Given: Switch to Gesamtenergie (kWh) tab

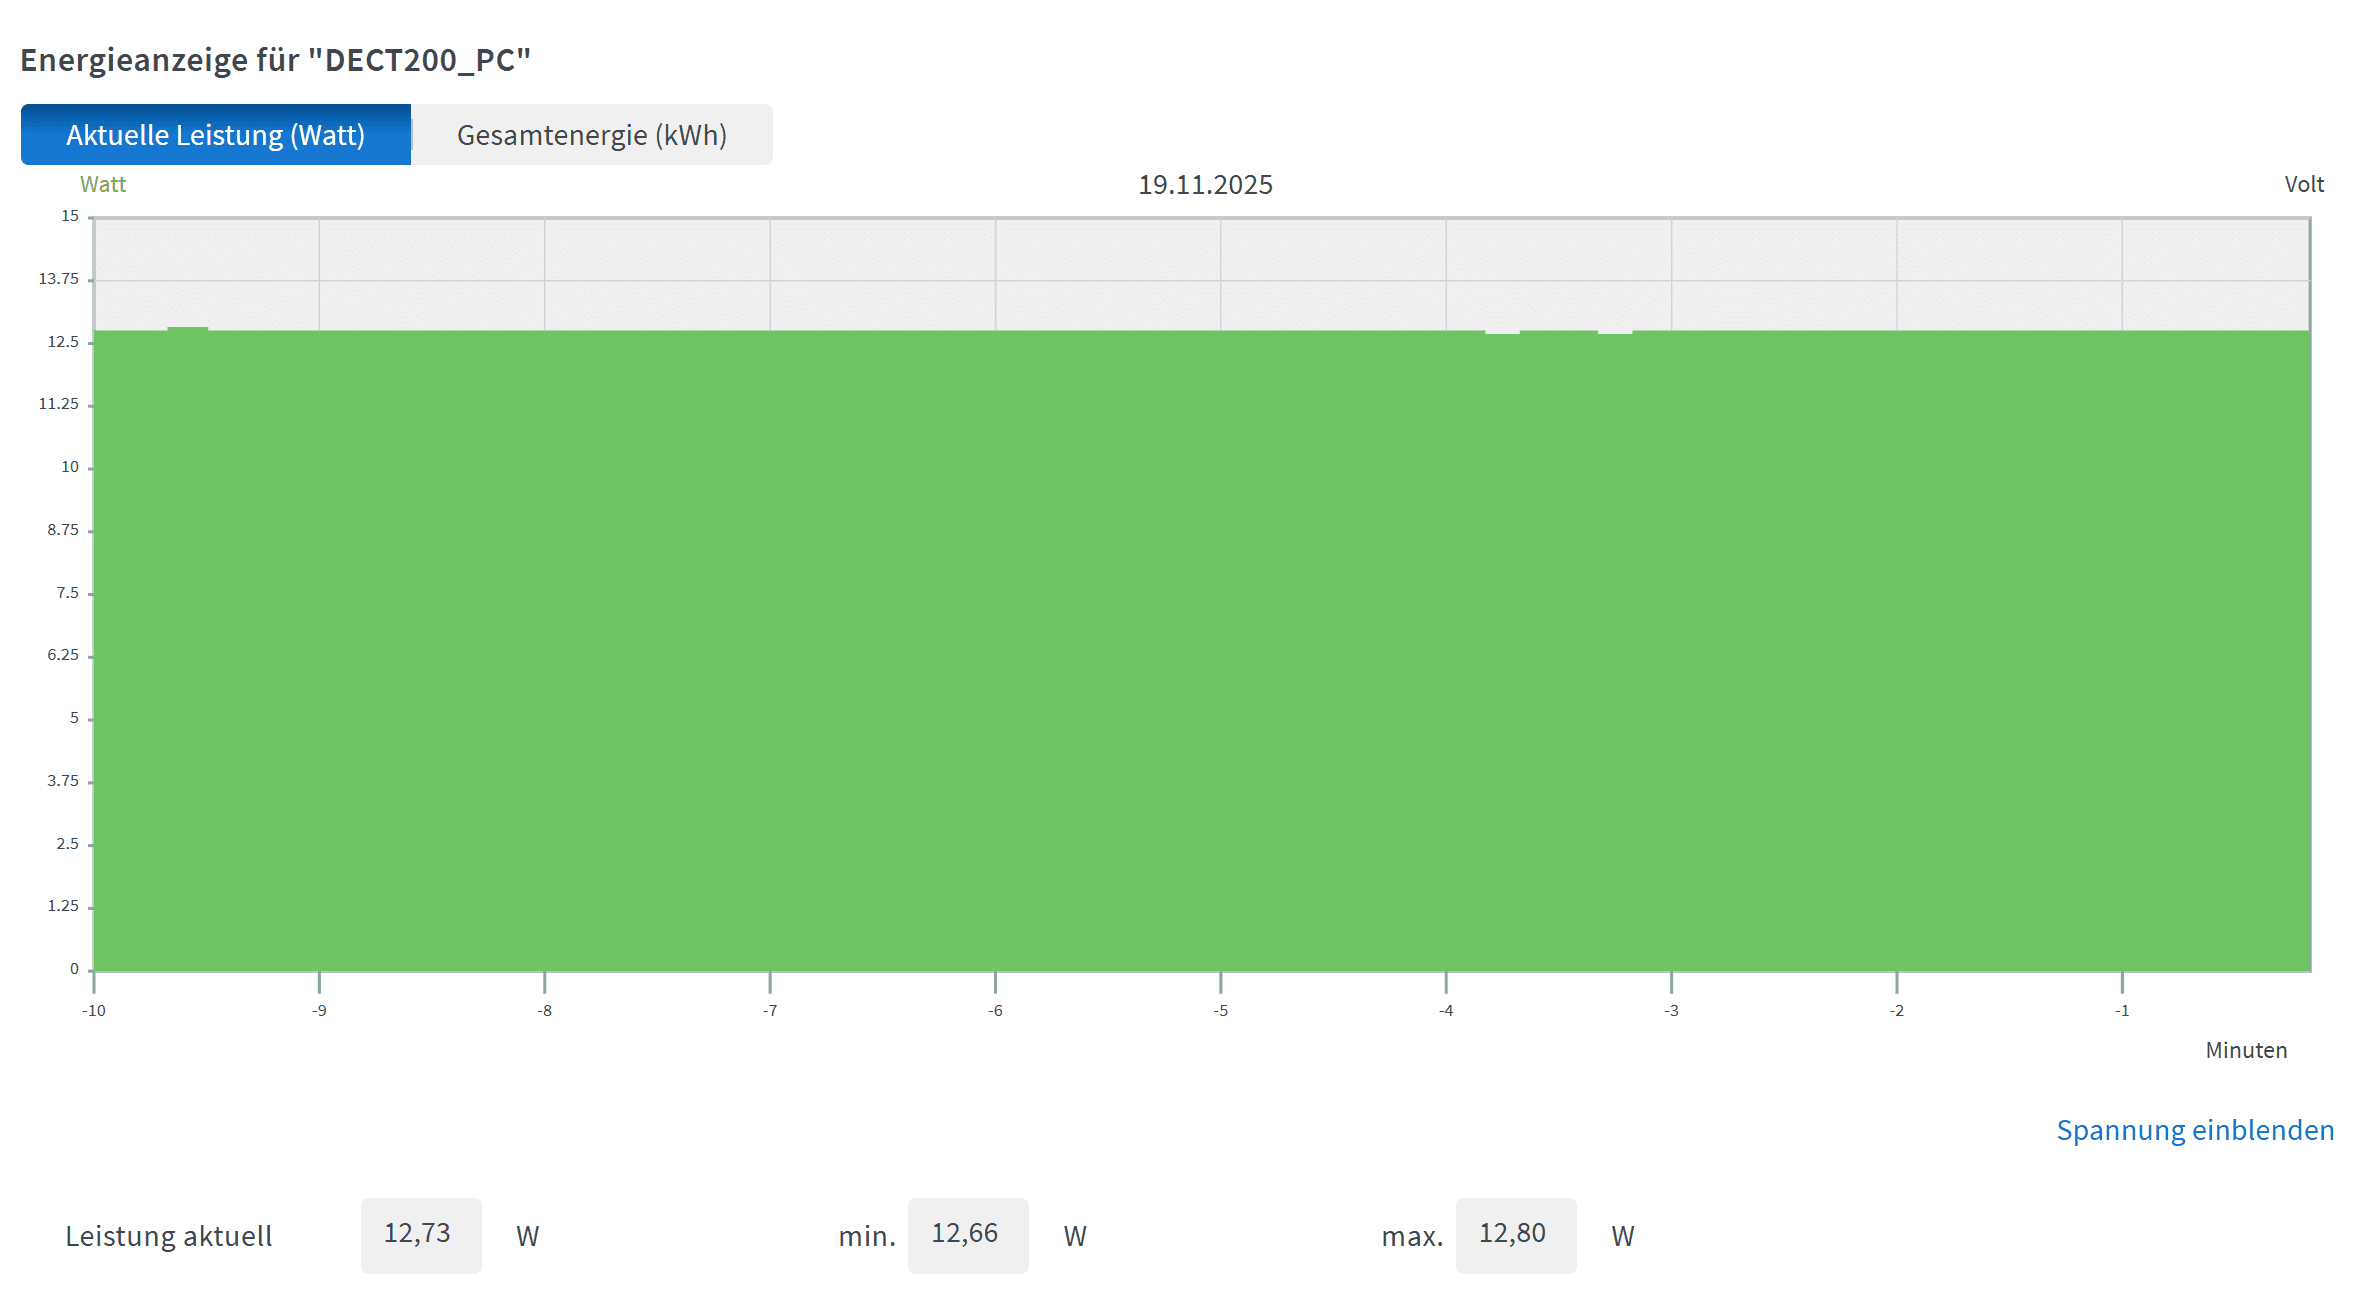Looking at the screenshot, I should [x=592, y=135].
